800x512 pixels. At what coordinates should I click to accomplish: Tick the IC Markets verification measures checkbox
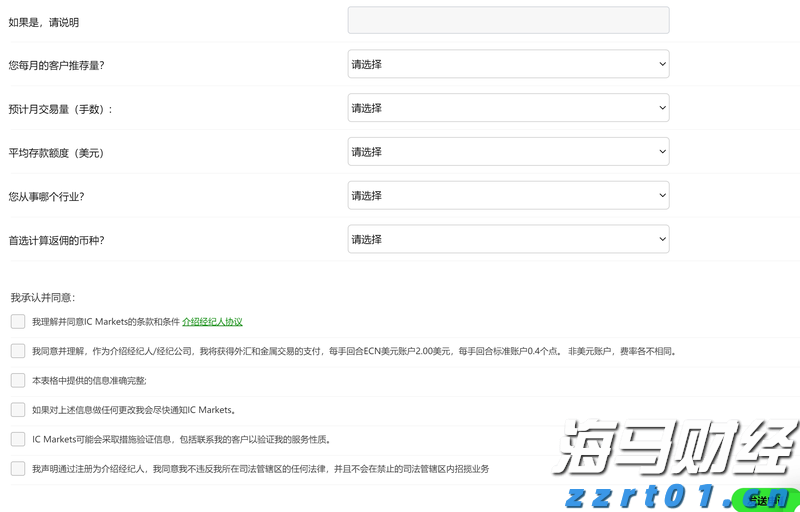point(18,439)
